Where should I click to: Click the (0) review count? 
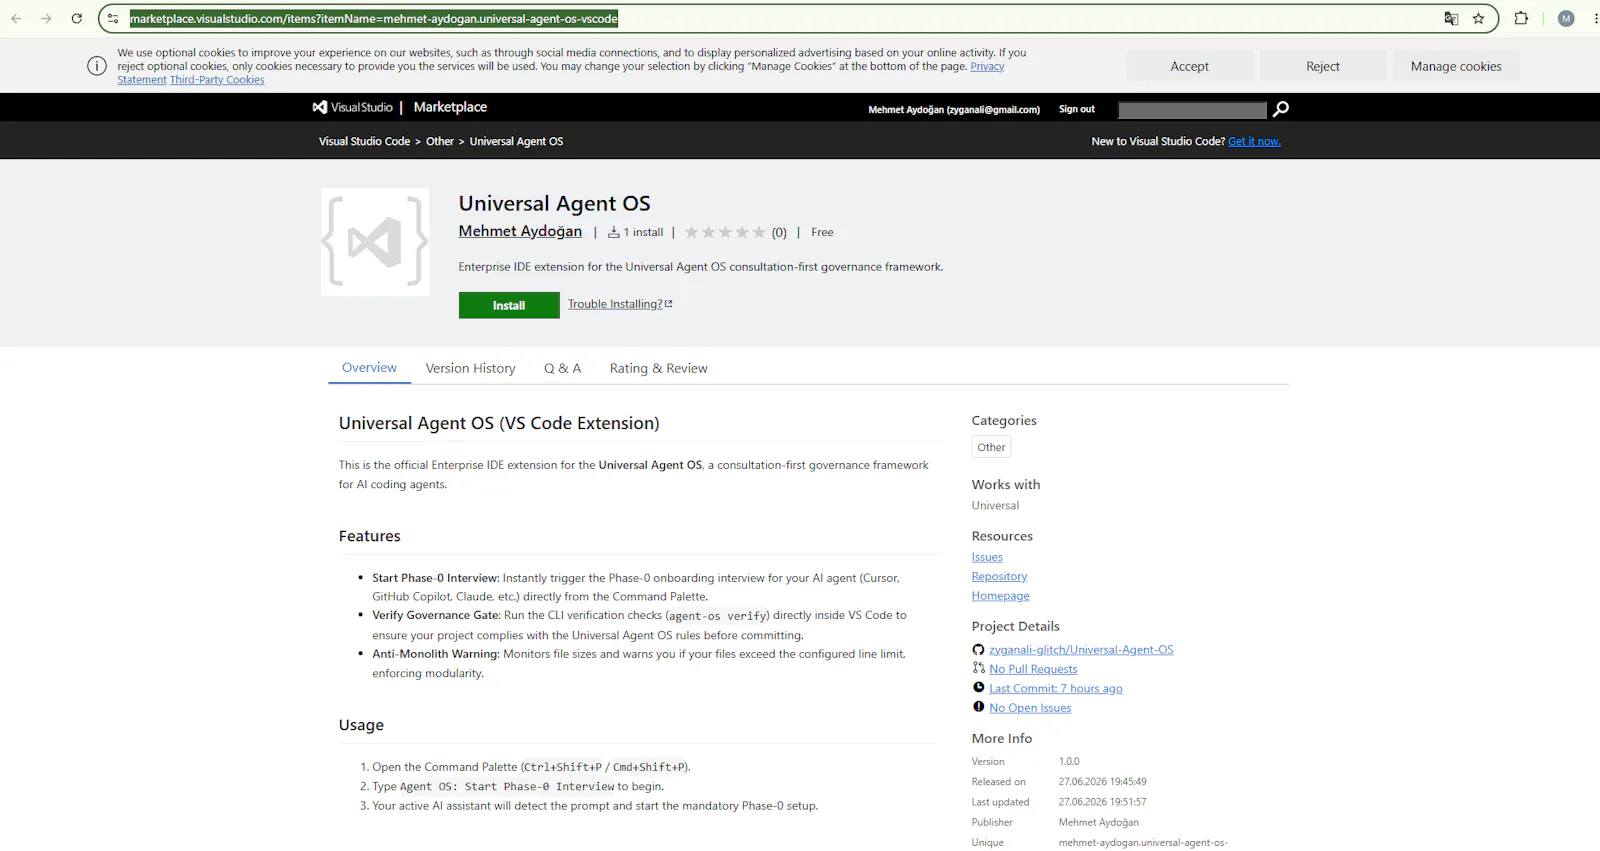coord(779,232)
